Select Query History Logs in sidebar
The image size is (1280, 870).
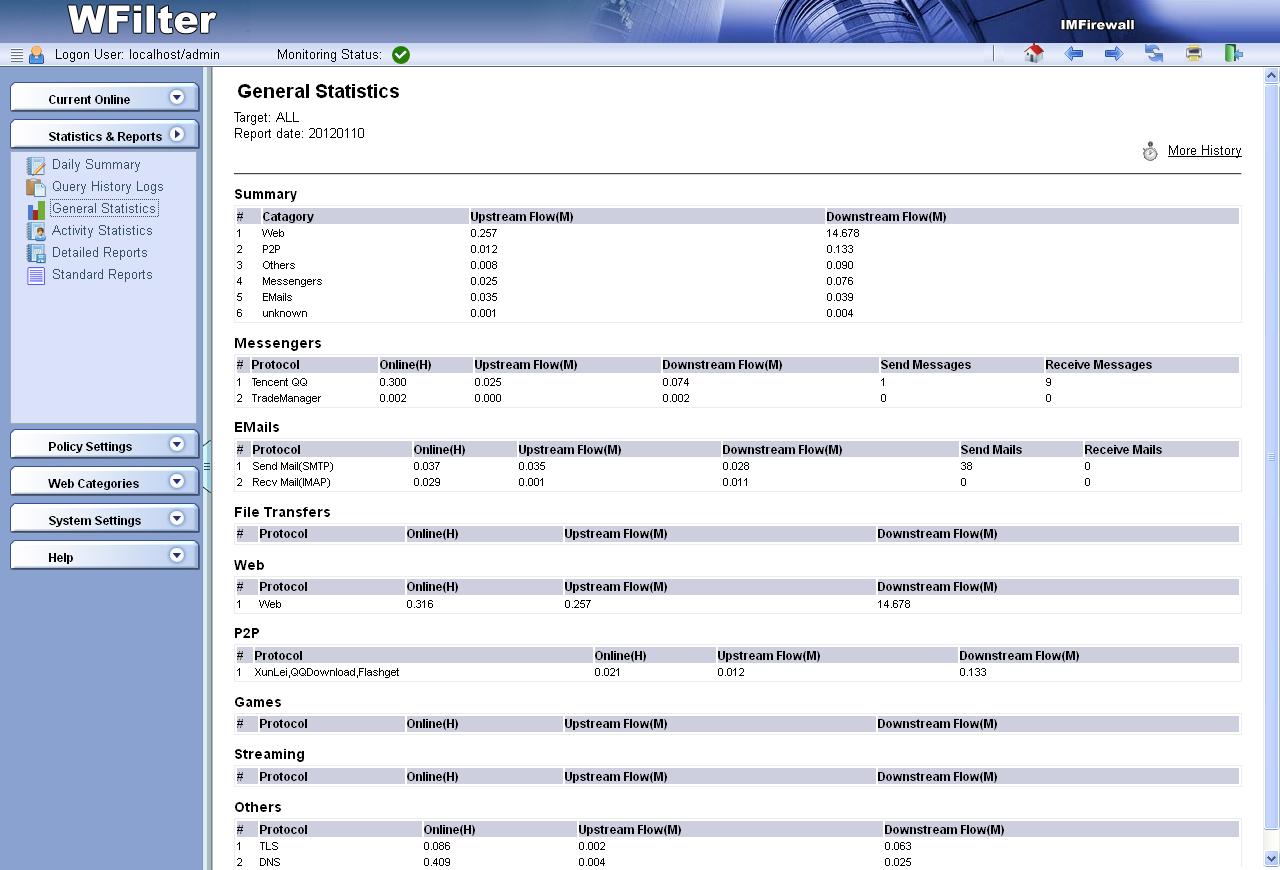point(107,187)
